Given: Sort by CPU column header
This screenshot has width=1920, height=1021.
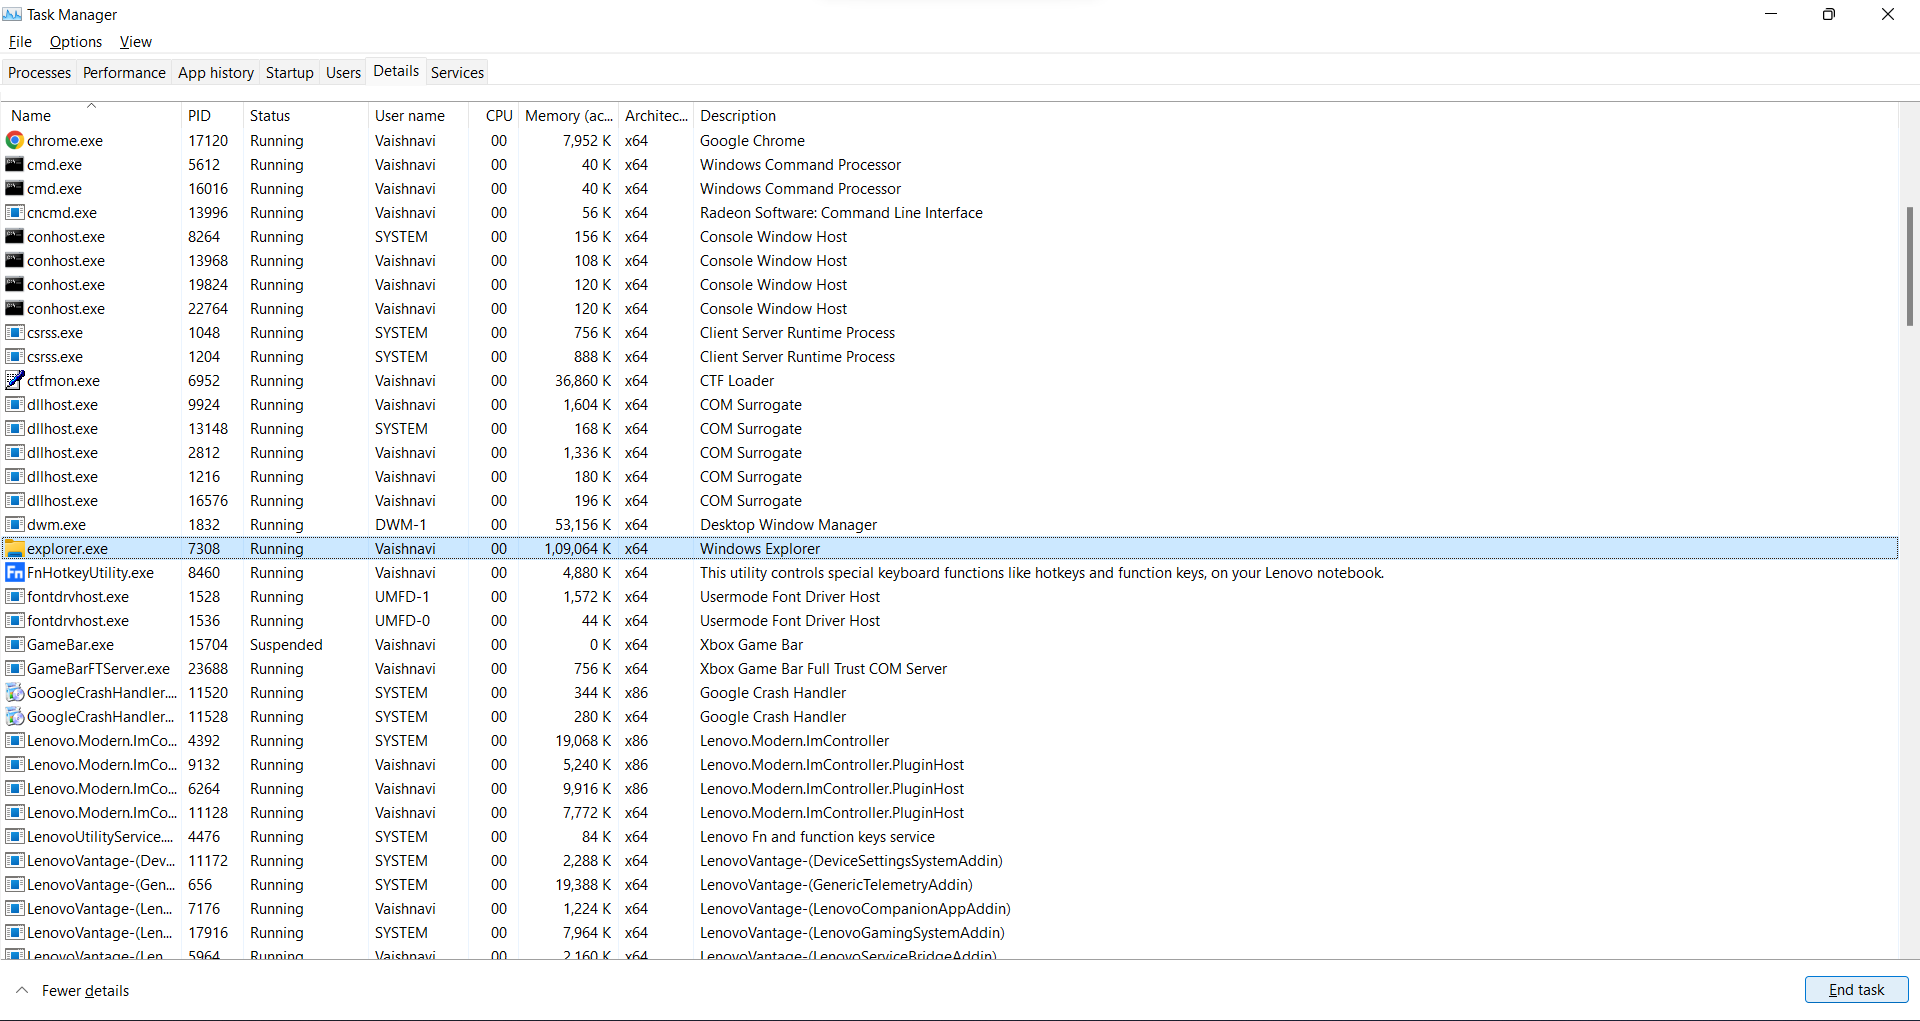Looking at the screenshot, I should 498,116.
